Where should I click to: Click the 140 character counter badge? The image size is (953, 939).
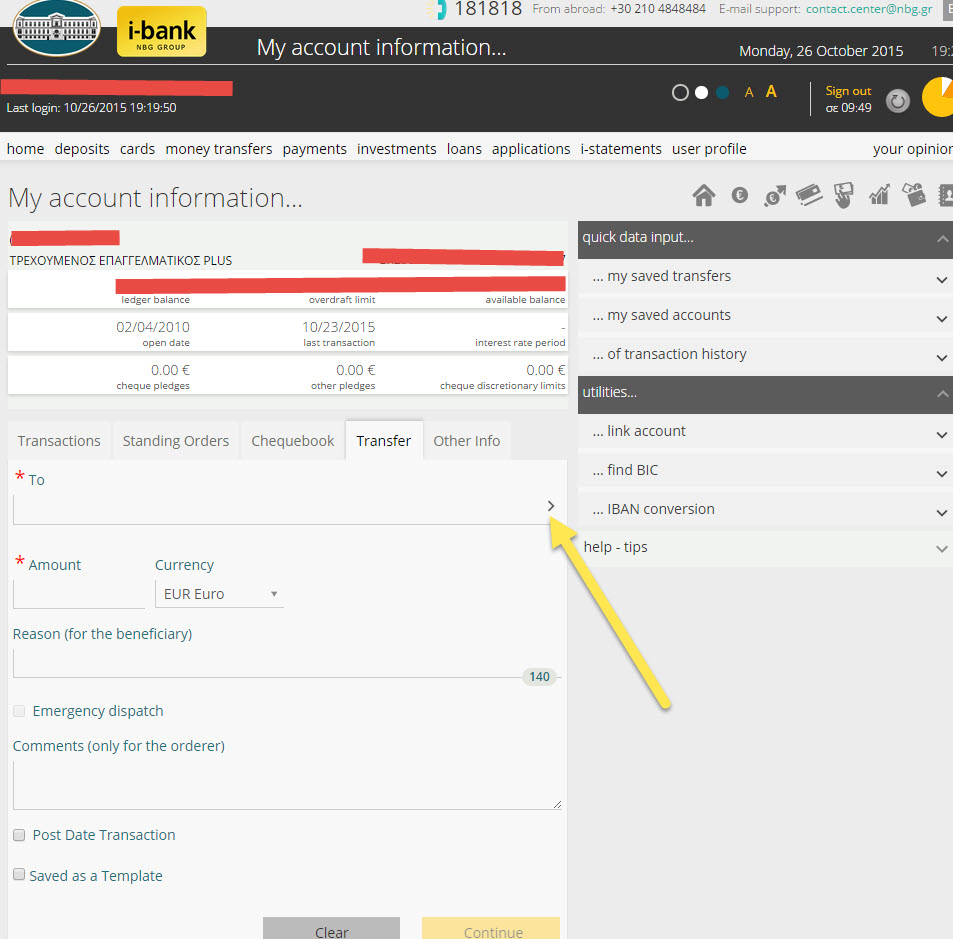pos(539,676)
